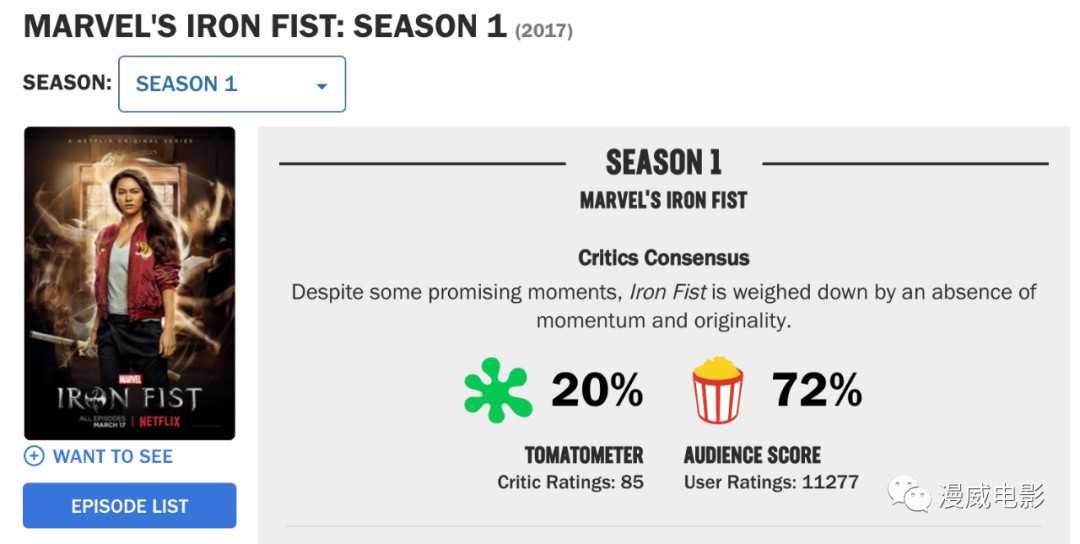Click the italic Iron Fist text in consensus
Image resolution: width=1080 pixels, height=544 pixels.
coord(667,292)
